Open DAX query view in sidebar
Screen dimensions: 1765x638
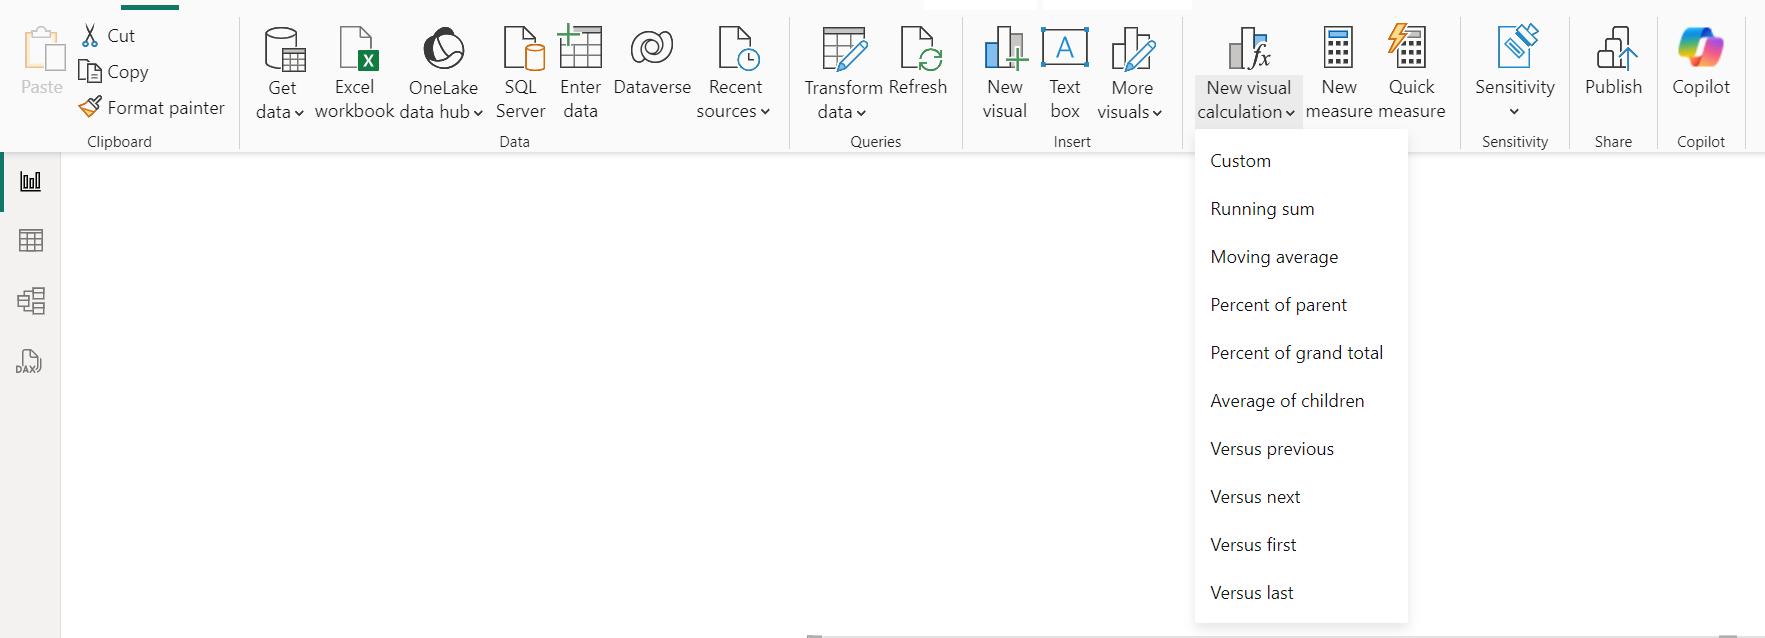[29, 362]
